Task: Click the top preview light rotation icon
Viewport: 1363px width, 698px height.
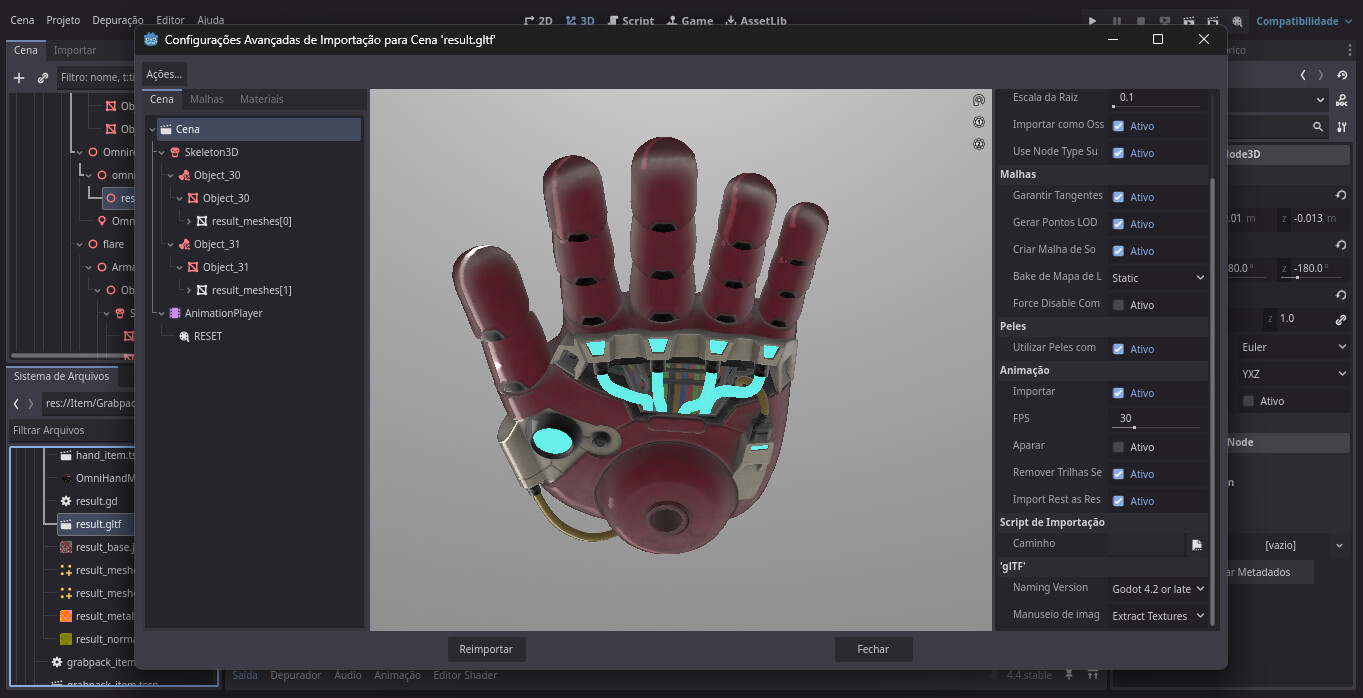Action: (x=979, y=100)
